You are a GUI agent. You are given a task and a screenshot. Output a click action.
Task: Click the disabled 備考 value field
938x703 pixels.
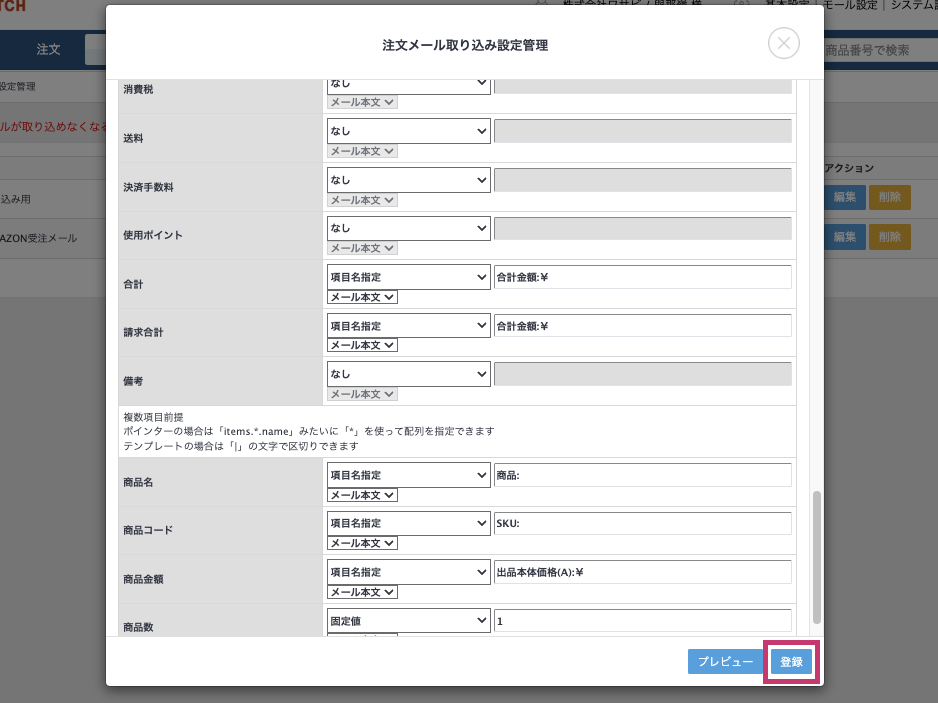pyautogui.click(x=642, y=374)
